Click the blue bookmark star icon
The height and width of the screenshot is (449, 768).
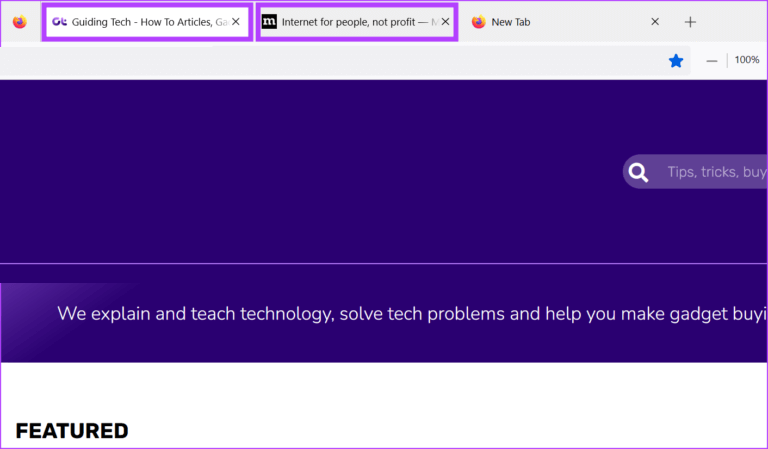click(x=676, y=61)
